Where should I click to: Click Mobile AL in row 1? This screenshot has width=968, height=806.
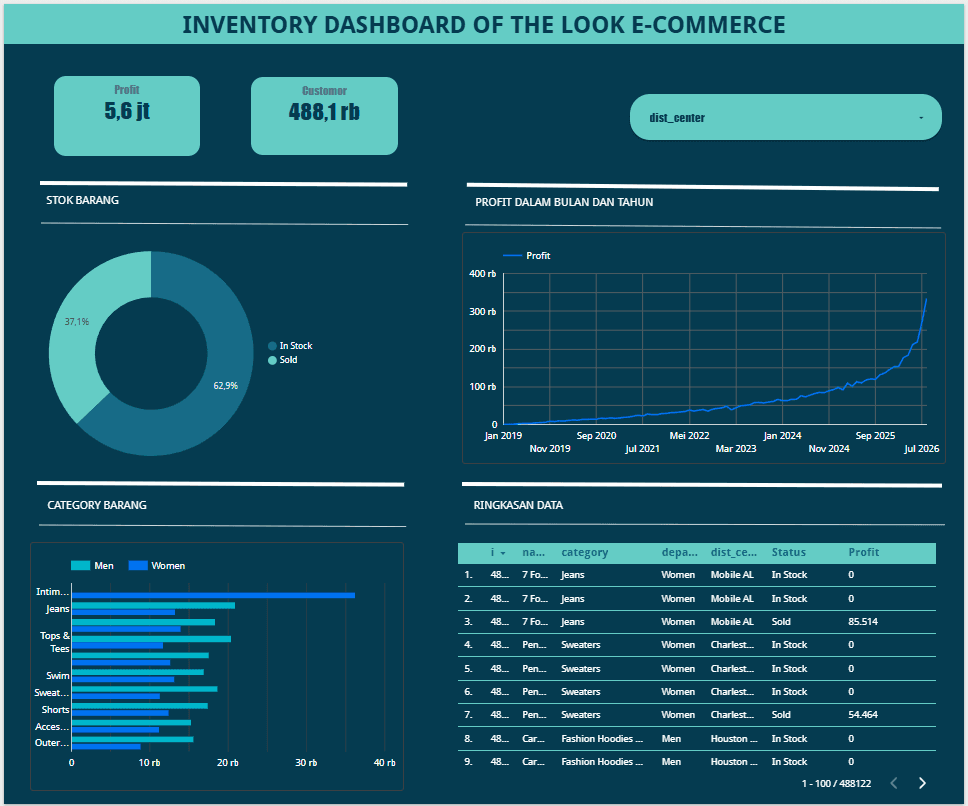point(732,575)
